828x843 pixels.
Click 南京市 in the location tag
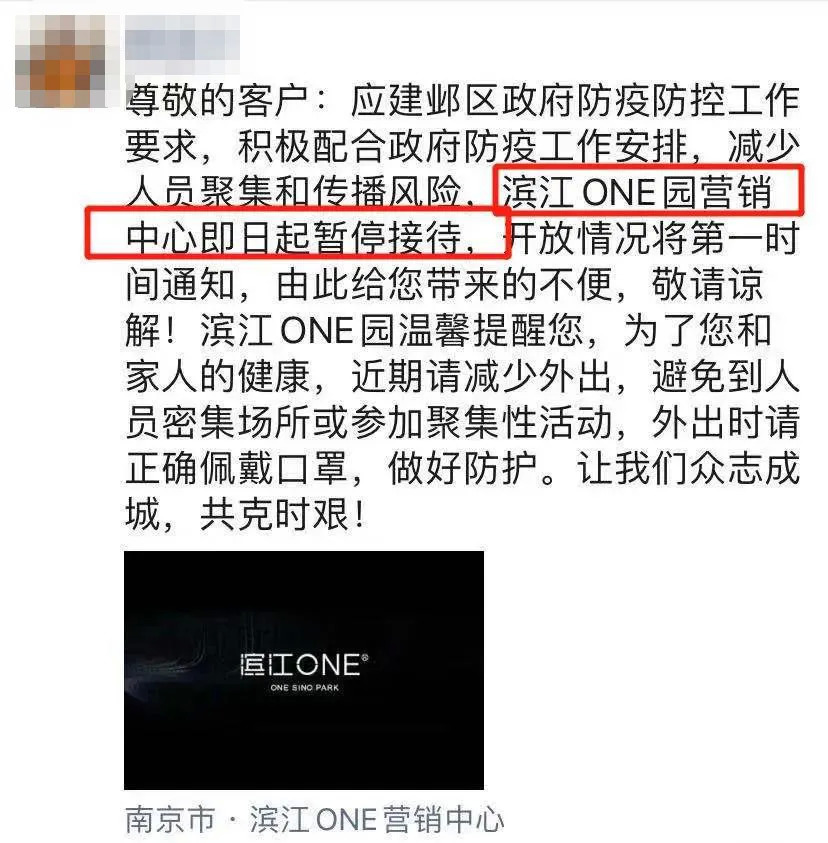pyautogui.click(x=170, y=819)
